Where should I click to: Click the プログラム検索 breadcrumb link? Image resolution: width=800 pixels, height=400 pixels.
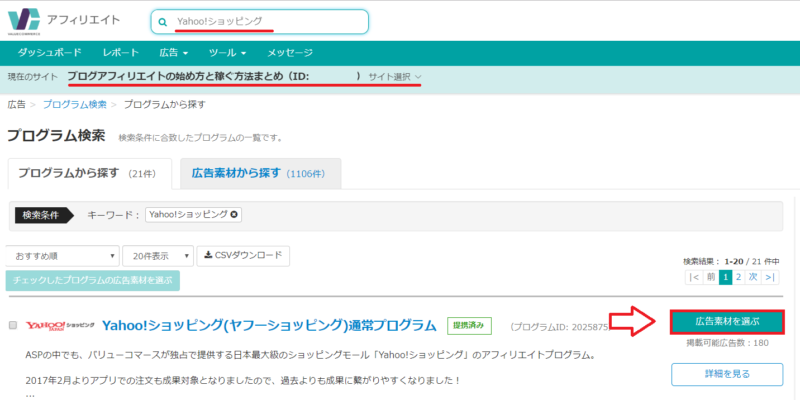coord(74,105)
